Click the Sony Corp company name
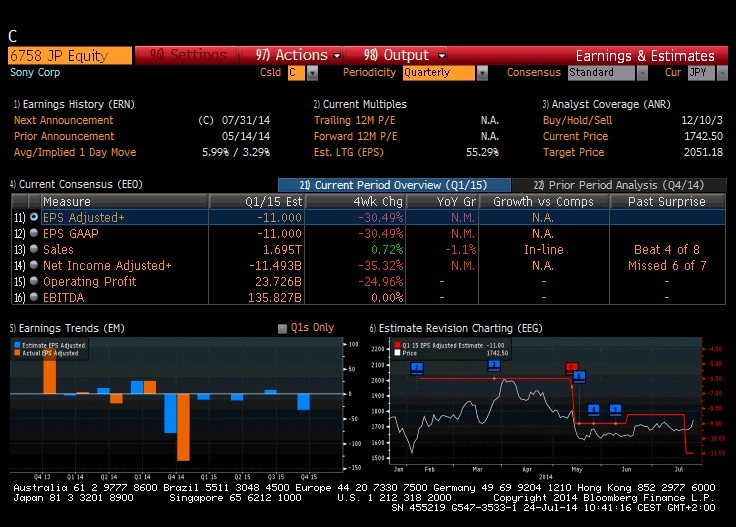Viewport: 736px width, 527px height. pos(35,72)
